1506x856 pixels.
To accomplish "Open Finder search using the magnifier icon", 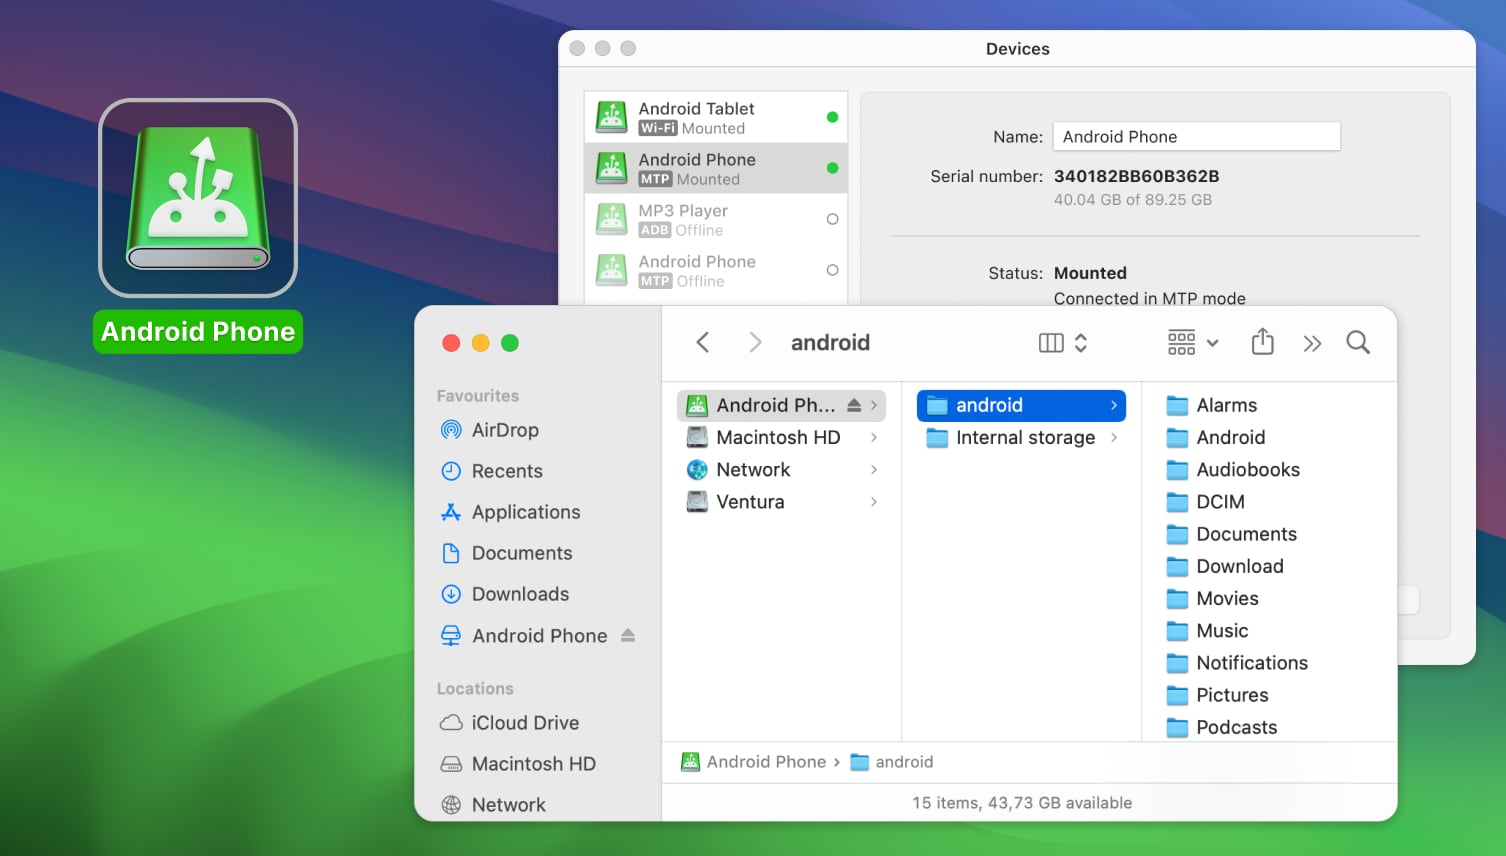I will pyautogui.click(x=1358, y=342).
